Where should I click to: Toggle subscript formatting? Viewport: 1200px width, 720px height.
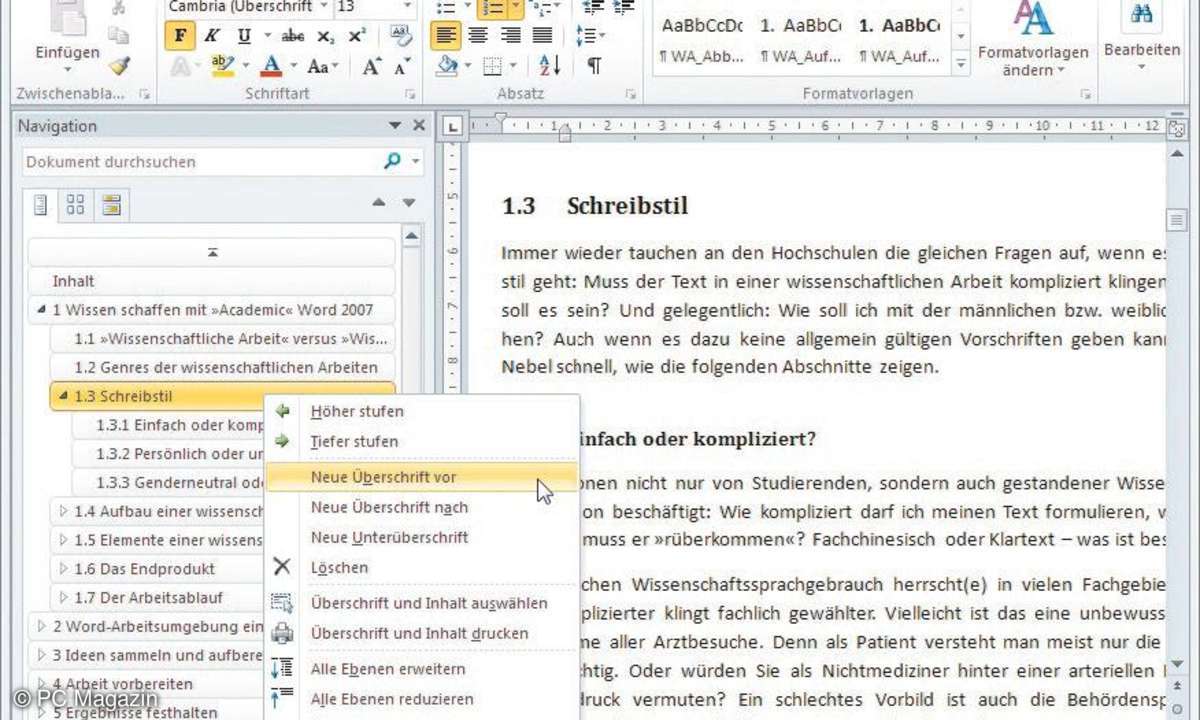pos(325,36)
